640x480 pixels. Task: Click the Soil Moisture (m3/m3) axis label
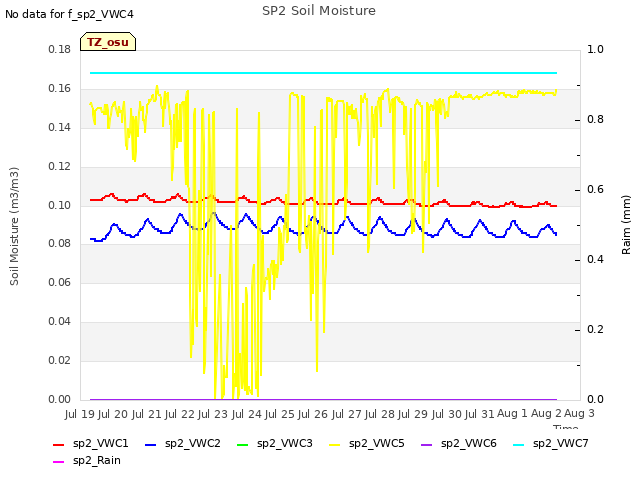coord(14,226)
